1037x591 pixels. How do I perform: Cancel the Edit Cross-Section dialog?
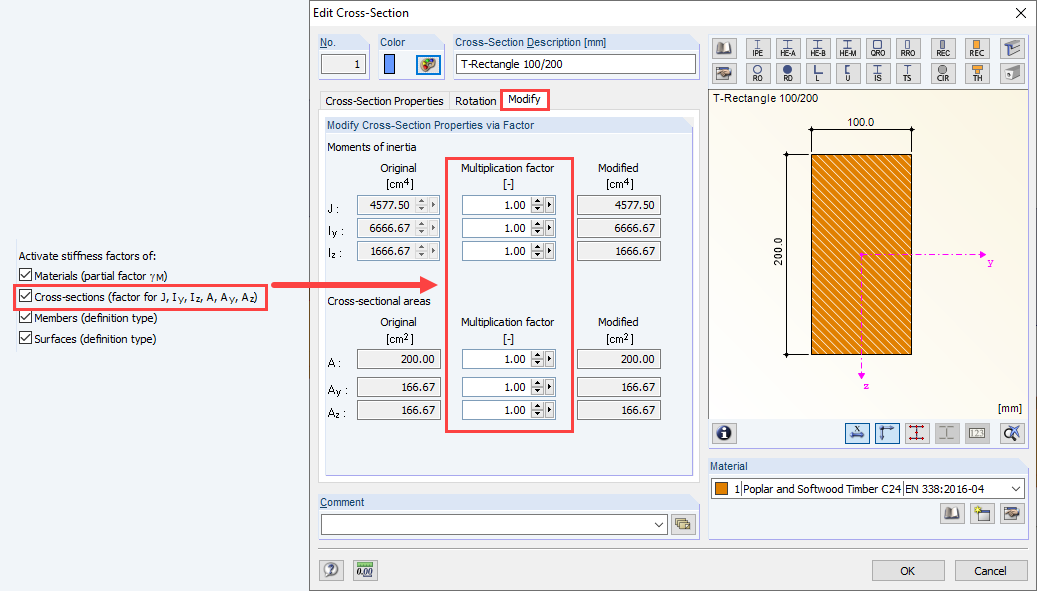click(x=990, y=571)
